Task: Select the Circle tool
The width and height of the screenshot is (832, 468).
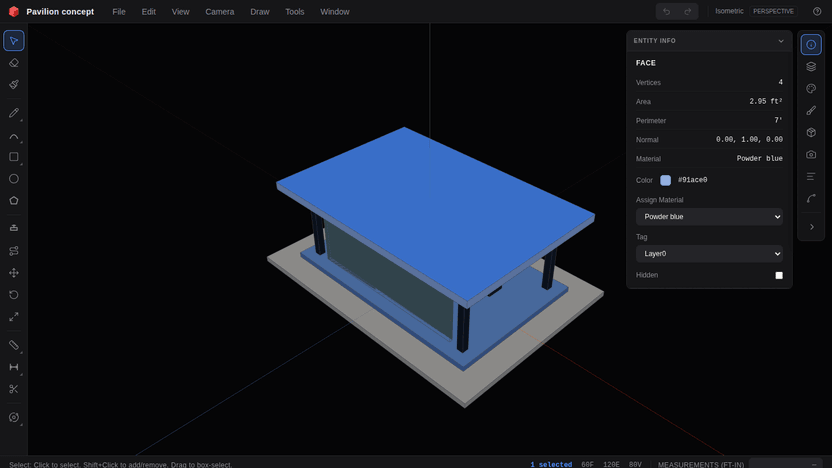Action: pyautogui.click(x=14, y=179)
